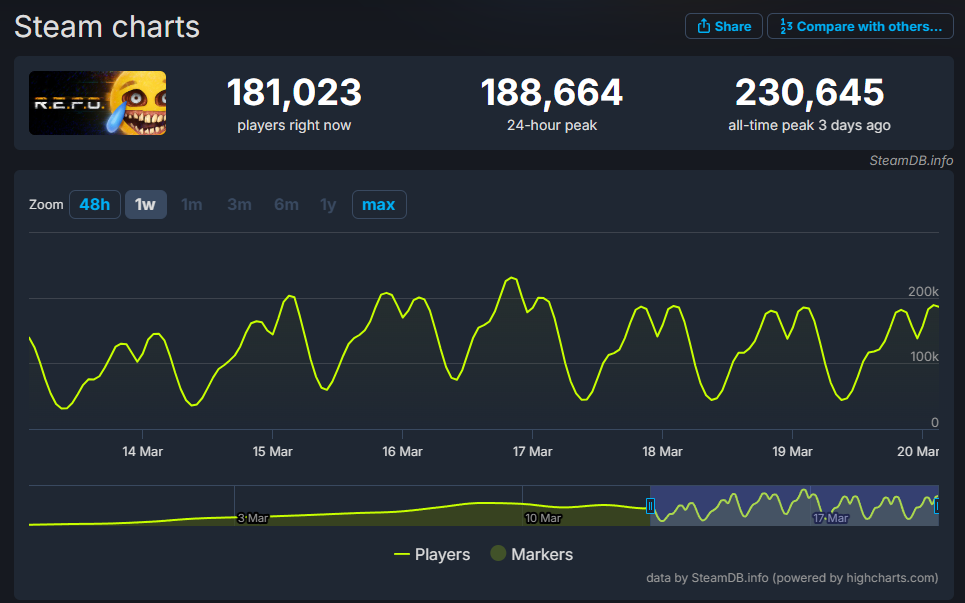Viewport: 965px width, 603px height.
Task: Choose the 1y zoom option
Action: click(328, 204)
